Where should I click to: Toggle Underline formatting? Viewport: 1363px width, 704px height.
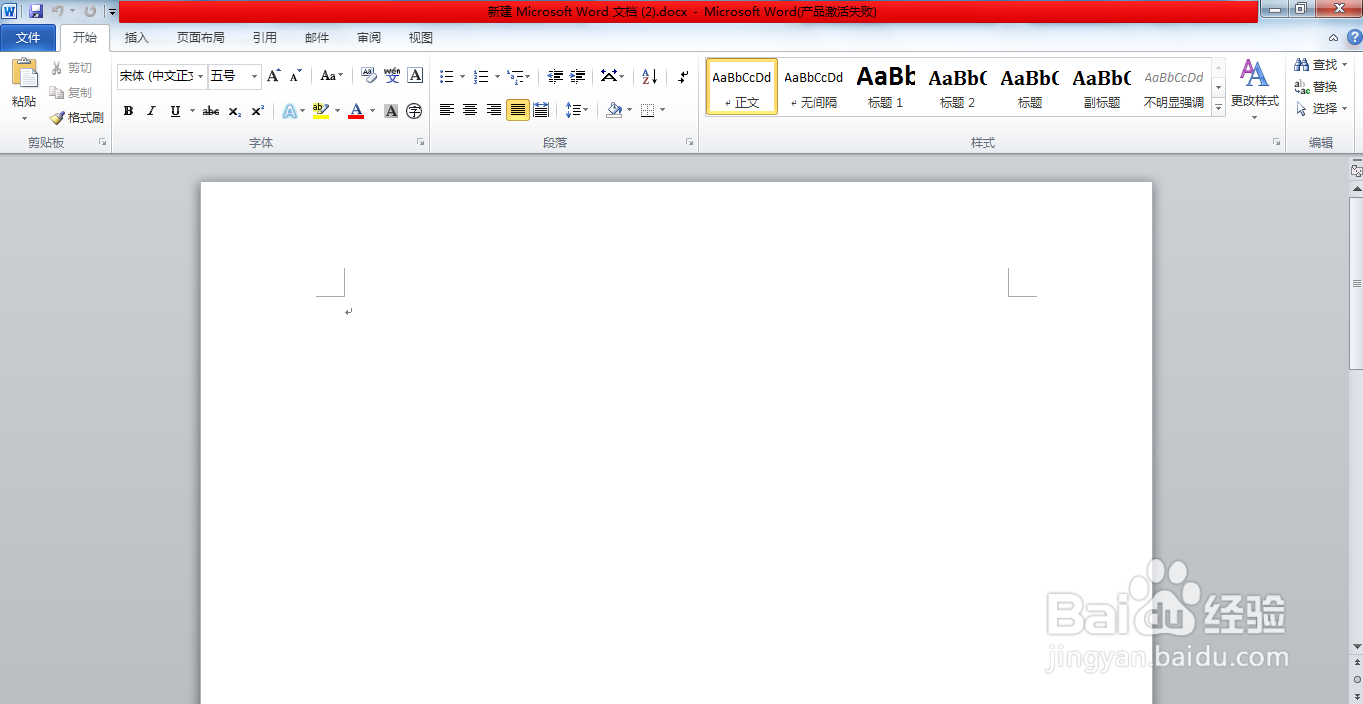pyautogui.click(x=175, y=111)
